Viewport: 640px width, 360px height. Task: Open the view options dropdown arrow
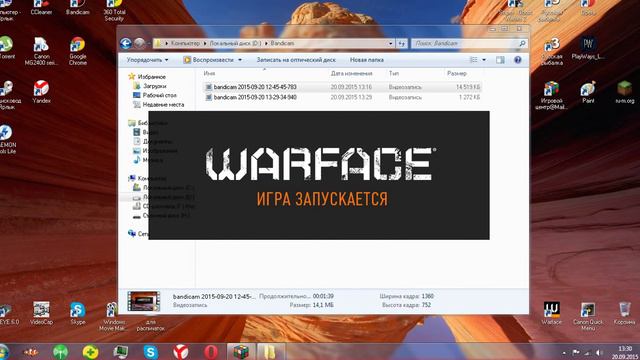click(x=484, y=60)
